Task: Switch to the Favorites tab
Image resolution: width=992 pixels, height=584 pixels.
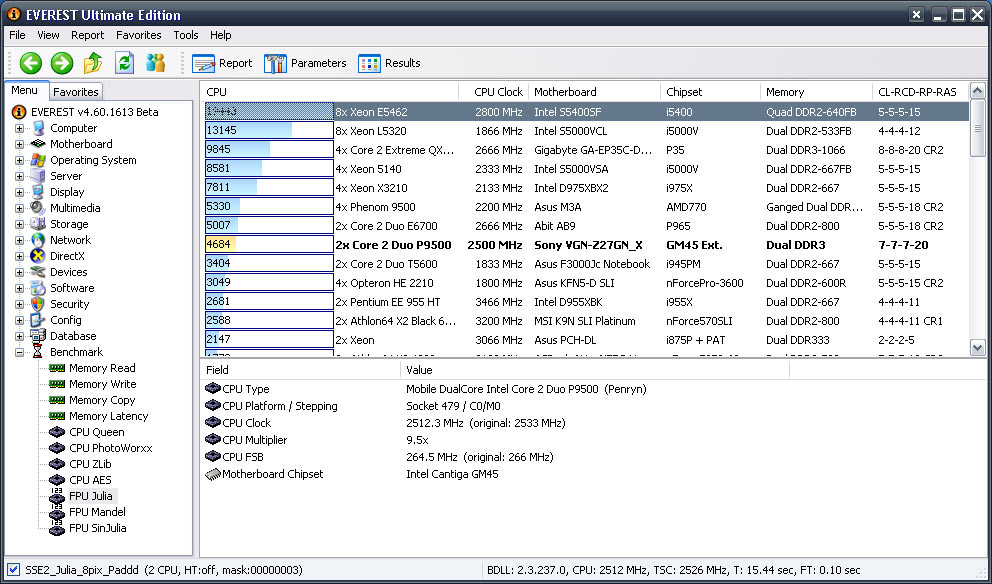Action: (76, 92)
